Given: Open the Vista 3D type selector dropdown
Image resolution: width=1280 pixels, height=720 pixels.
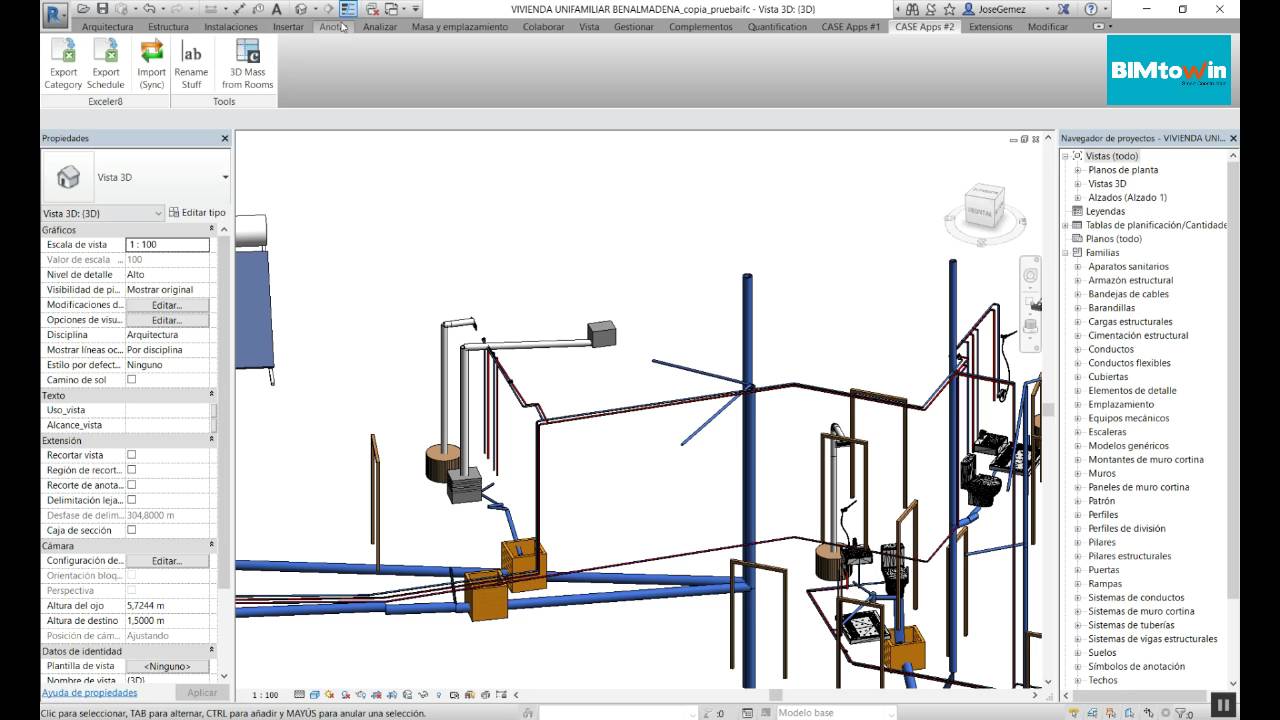Looking at the screenshot, I should coord(225,178).
